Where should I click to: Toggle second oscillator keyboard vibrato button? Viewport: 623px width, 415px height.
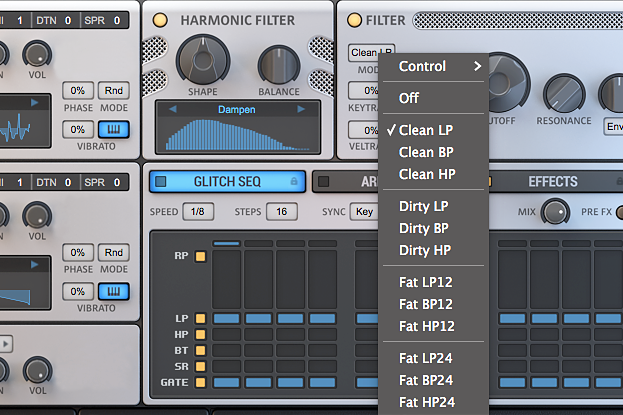[114, 291]
